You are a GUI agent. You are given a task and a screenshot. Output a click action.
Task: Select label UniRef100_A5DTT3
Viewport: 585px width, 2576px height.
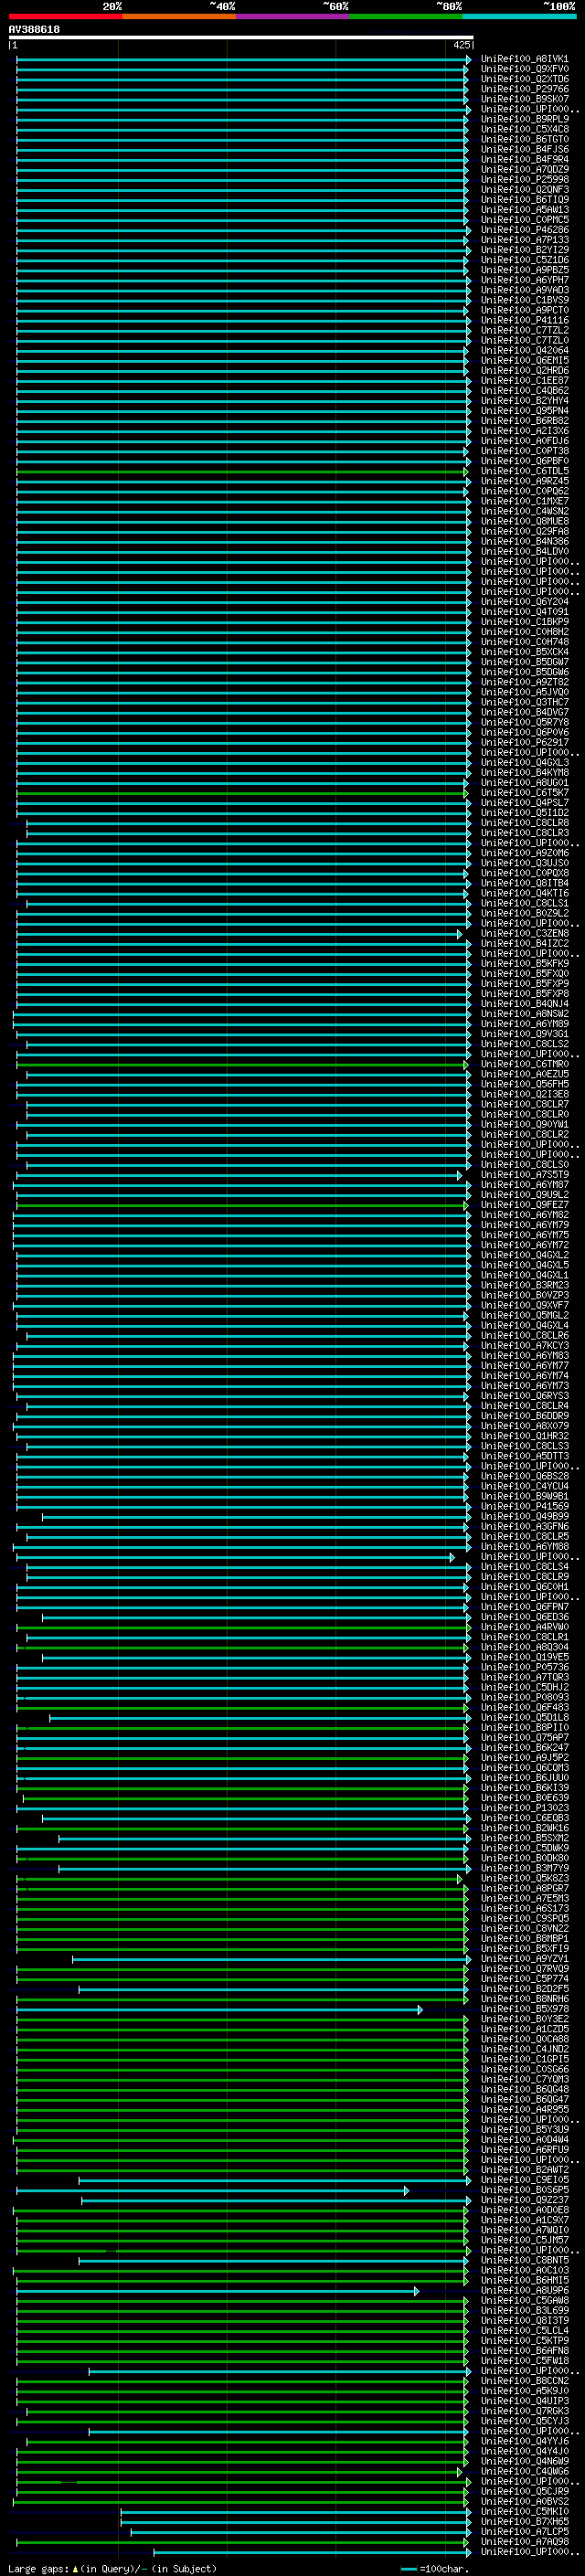525,1456
